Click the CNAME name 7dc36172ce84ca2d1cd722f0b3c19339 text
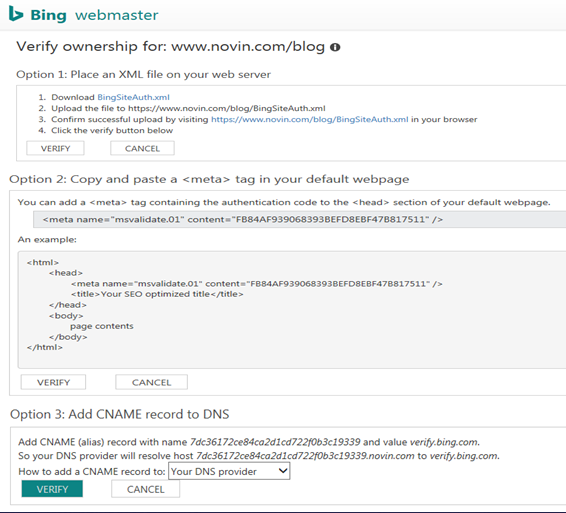Viewport: 566px width, 513px height. (x=275, y=442)
